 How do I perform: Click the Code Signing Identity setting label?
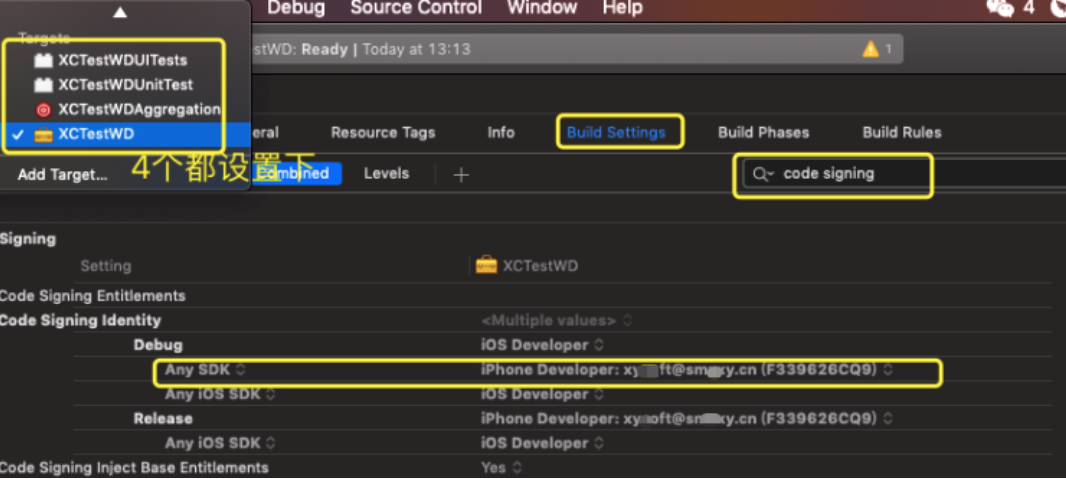tap(80, 320)
